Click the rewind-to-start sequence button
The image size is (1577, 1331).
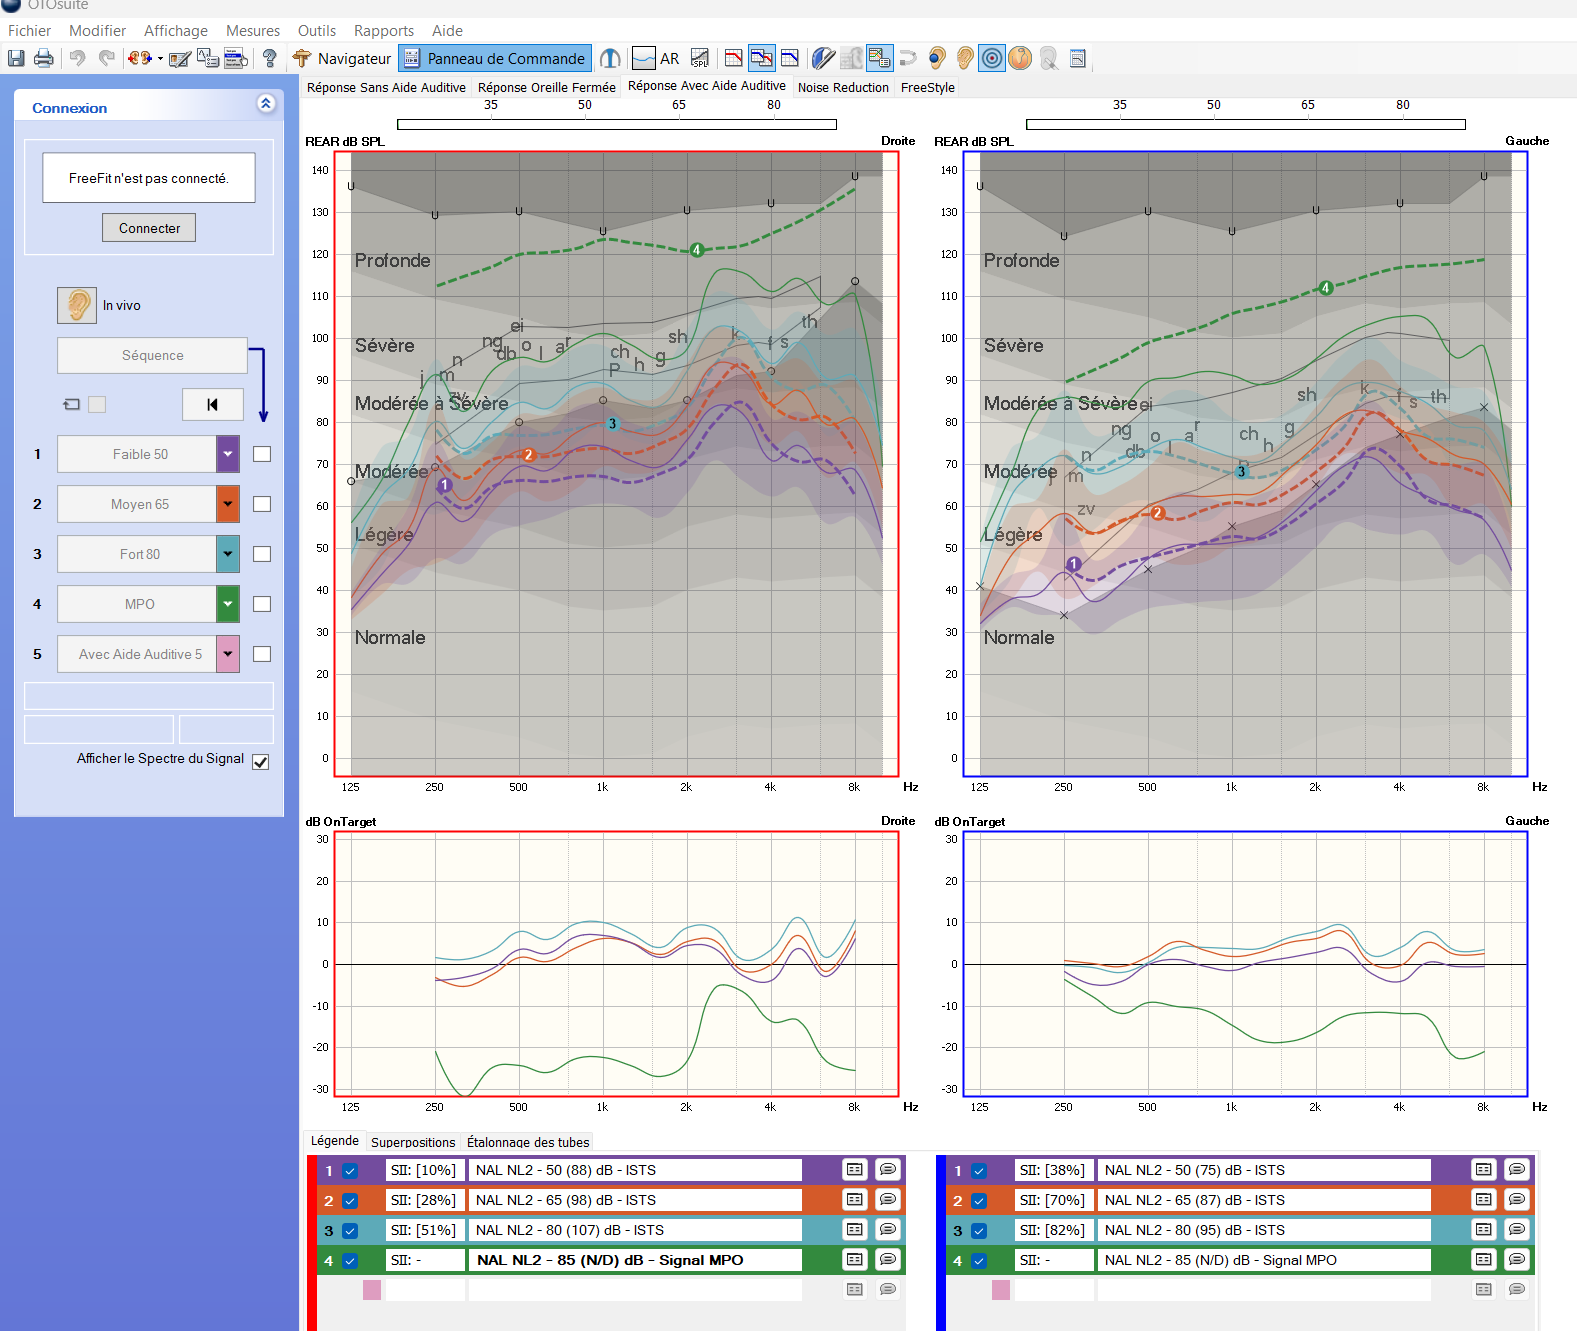pos(212,405)
